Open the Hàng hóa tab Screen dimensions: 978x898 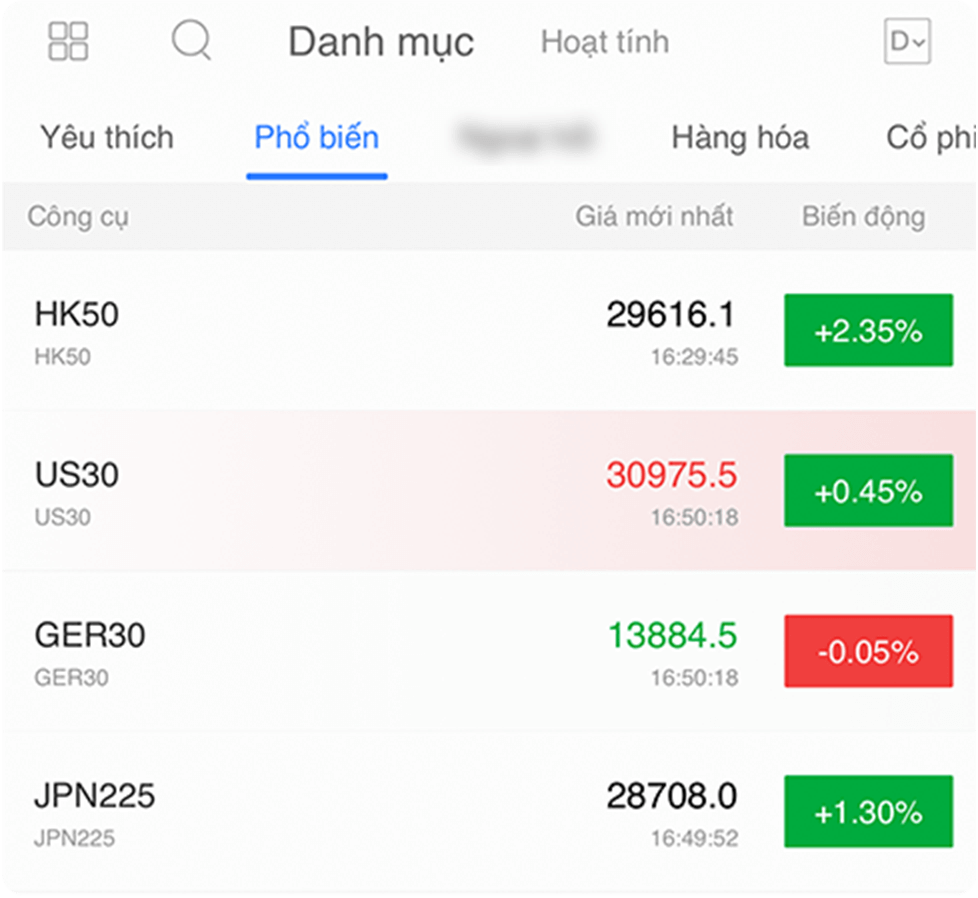click(x=739, y=137)
